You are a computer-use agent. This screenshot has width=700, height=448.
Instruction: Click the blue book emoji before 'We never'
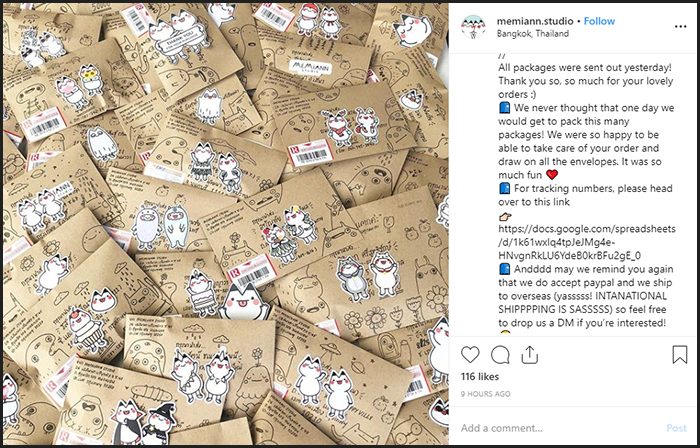(x=504, y=108)
